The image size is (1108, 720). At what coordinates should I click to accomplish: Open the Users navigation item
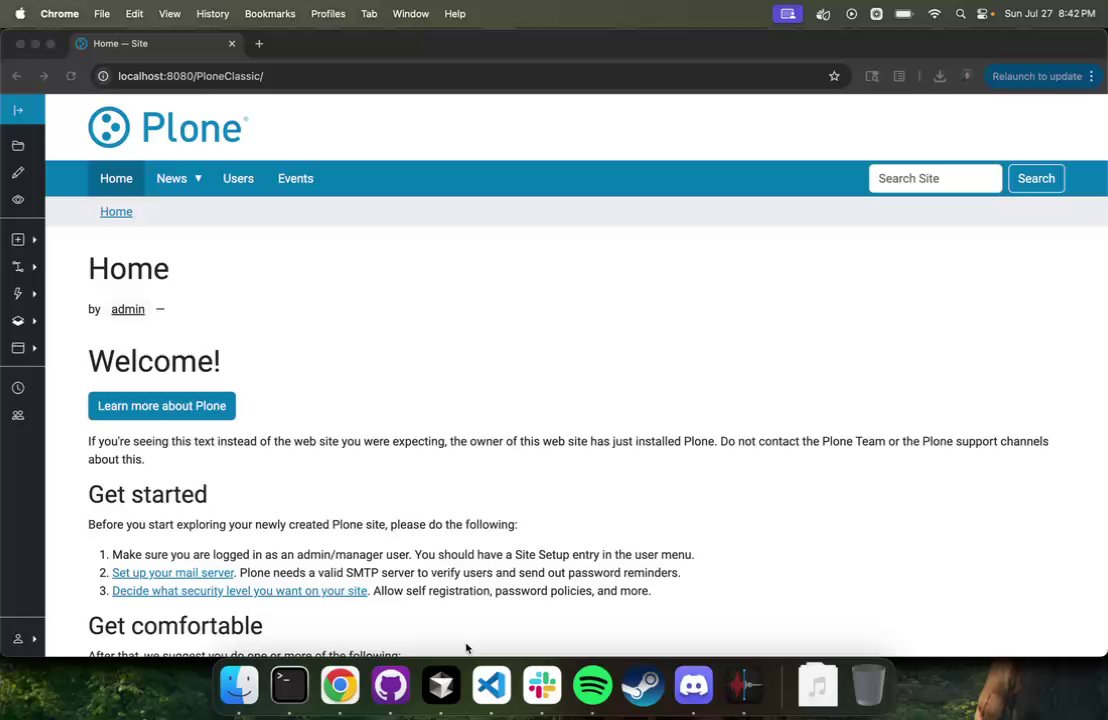(238, 179)
